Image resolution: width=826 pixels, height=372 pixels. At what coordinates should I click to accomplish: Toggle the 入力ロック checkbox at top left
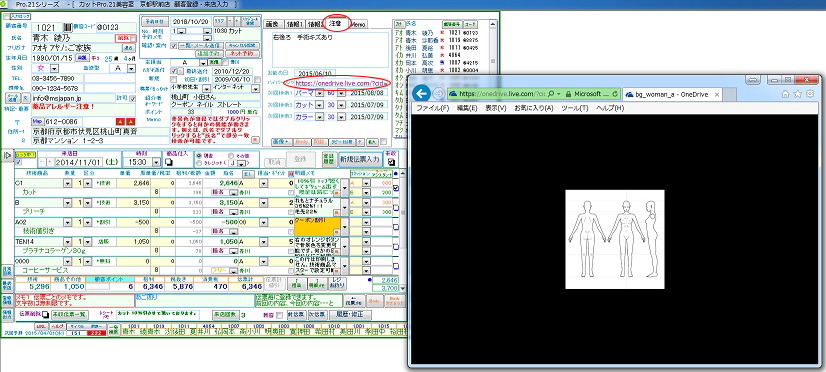tap(6, 16)
